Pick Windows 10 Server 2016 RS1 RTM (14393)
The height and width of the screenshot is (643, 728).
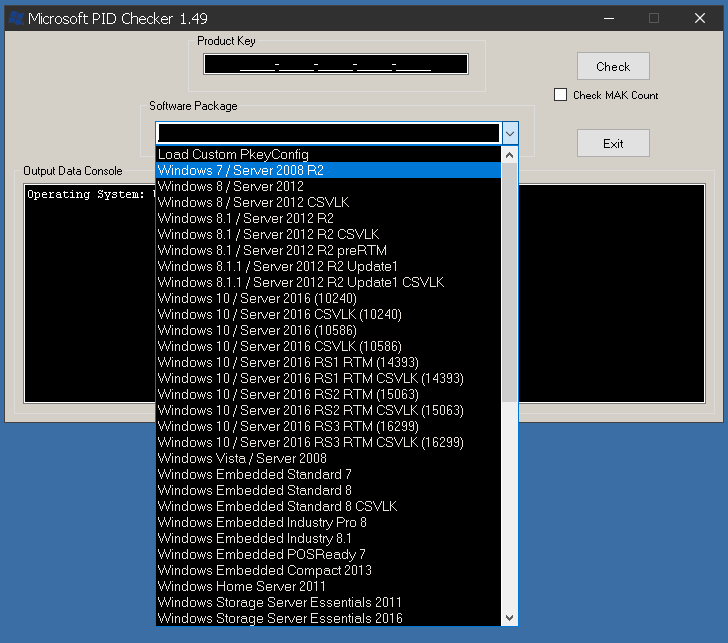[328, 363]
